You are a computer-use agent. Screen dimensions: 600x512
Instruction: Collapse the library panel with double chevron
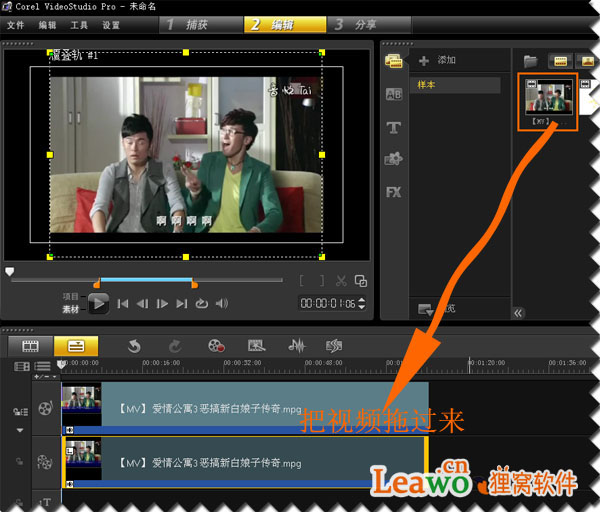click(518, 313)
